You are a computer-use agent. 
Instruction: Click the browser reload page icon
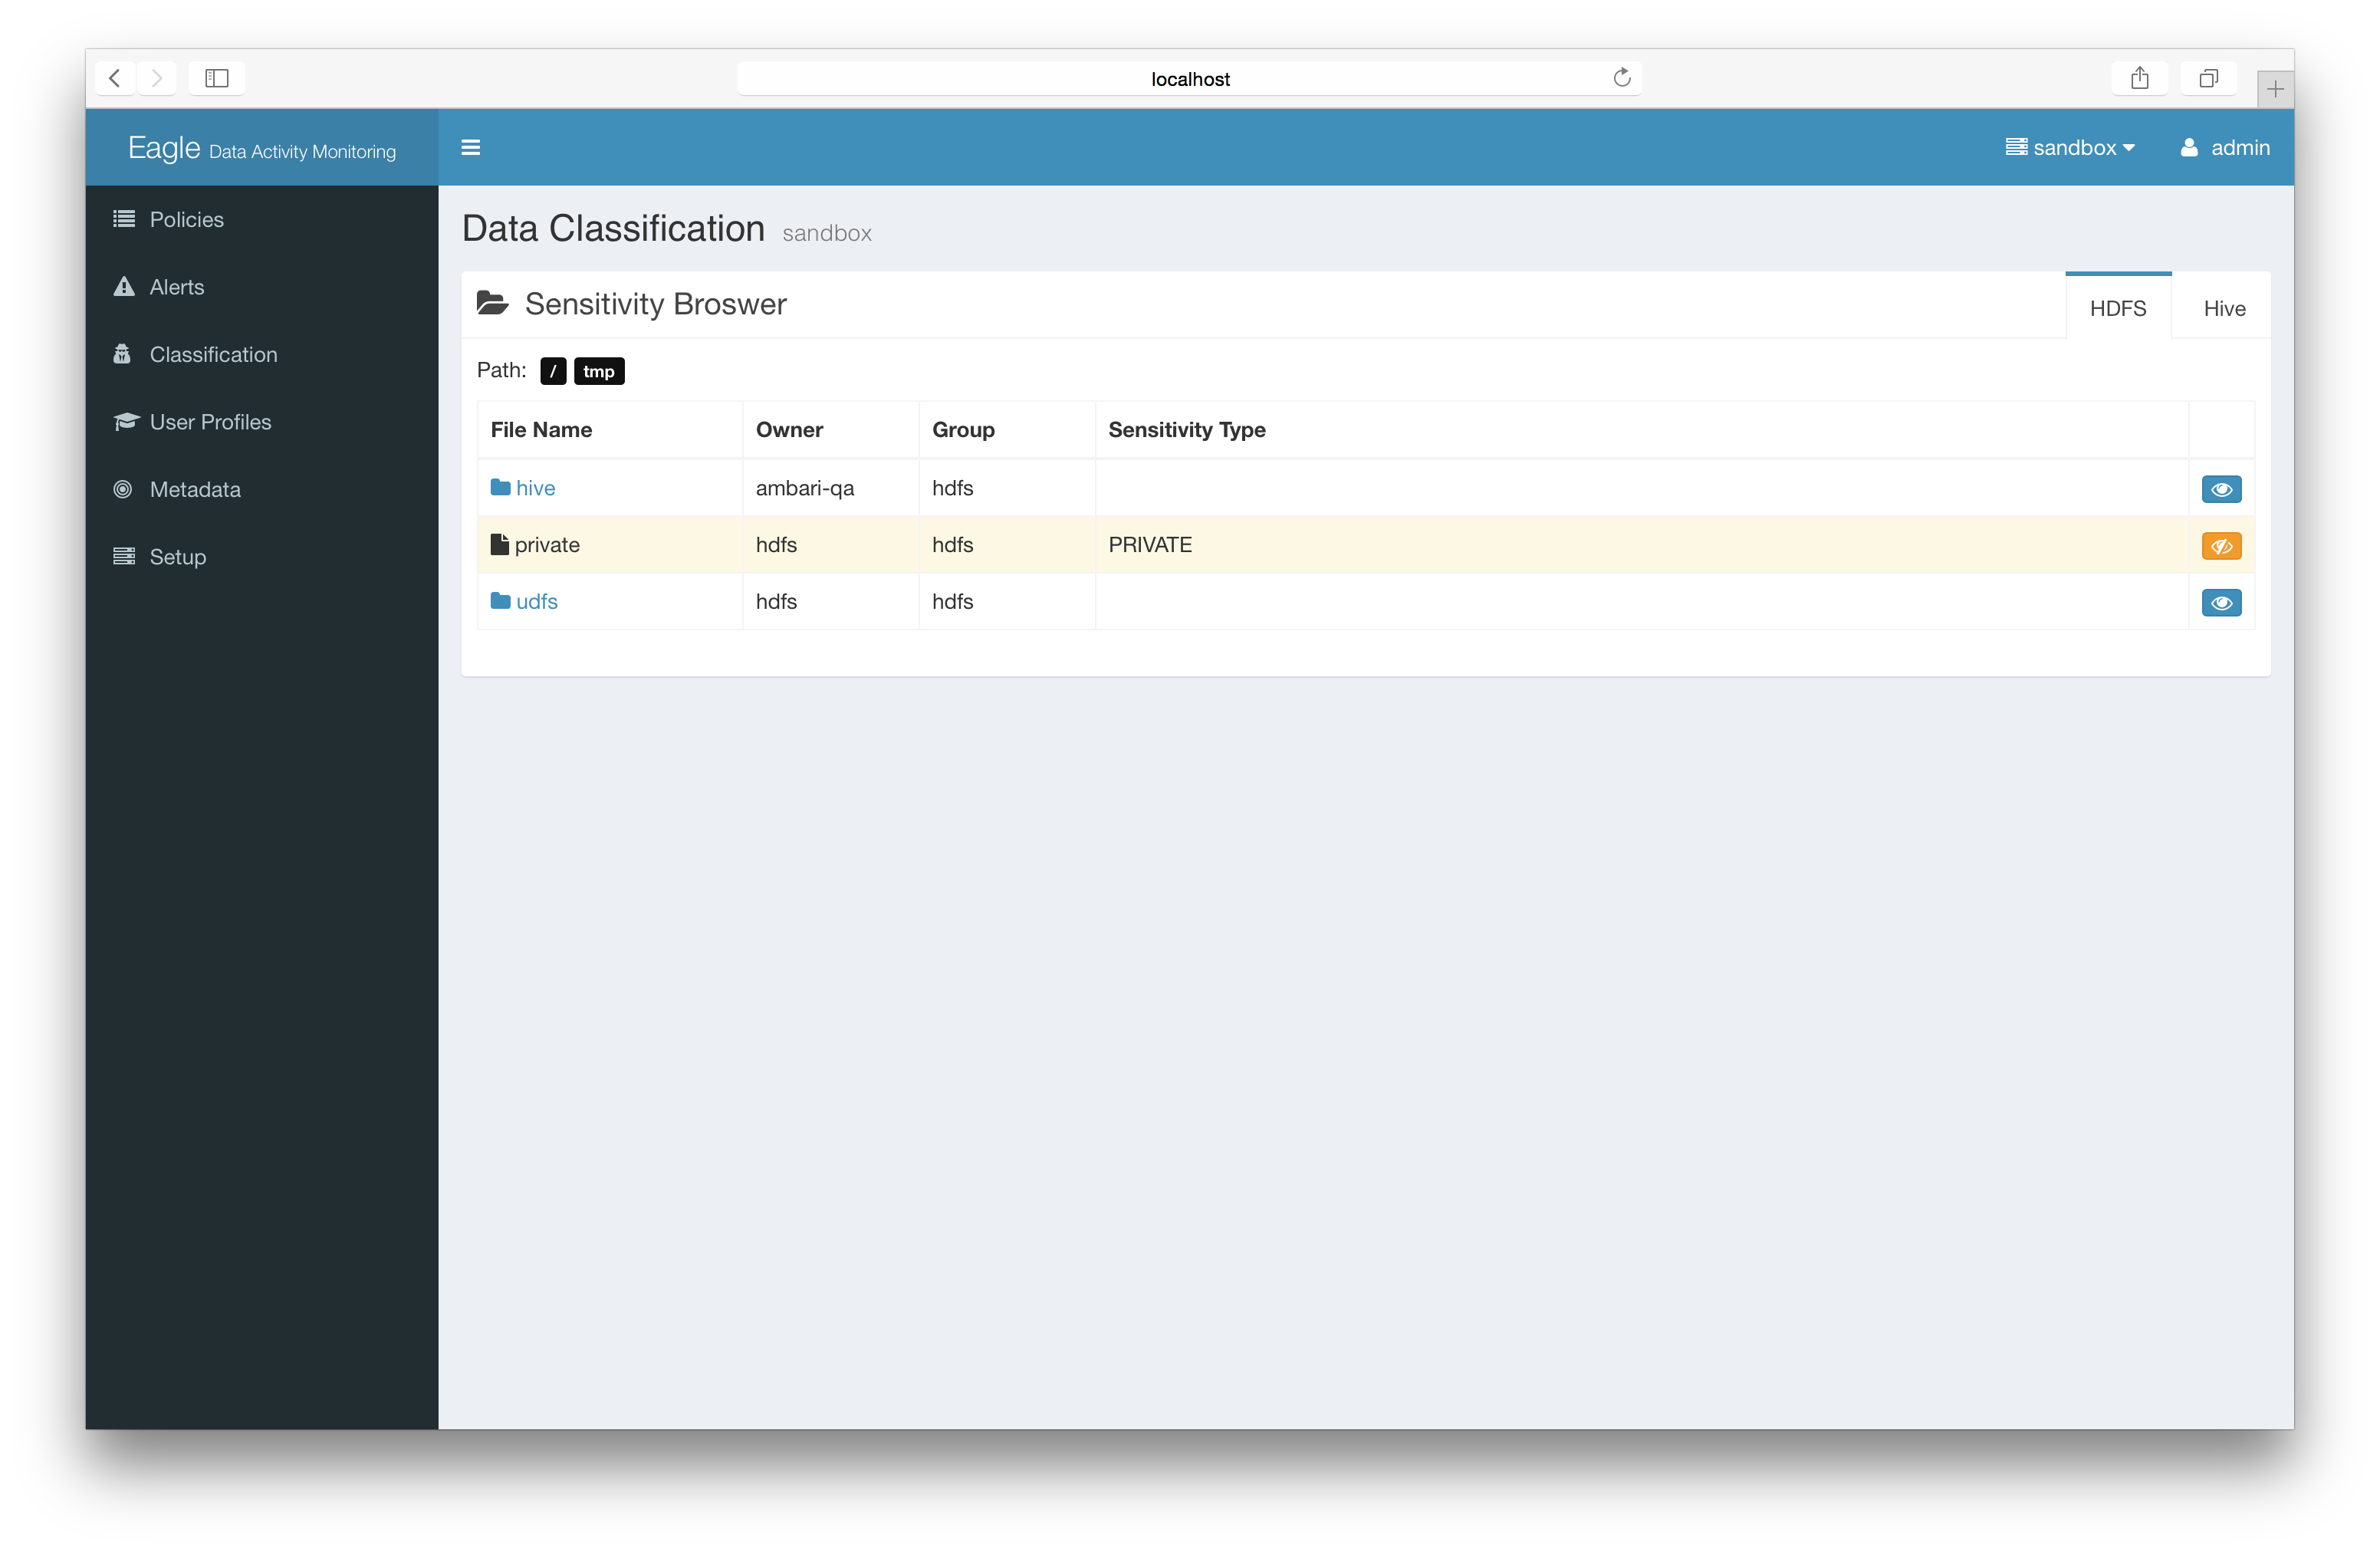[x=1621, y=78]
